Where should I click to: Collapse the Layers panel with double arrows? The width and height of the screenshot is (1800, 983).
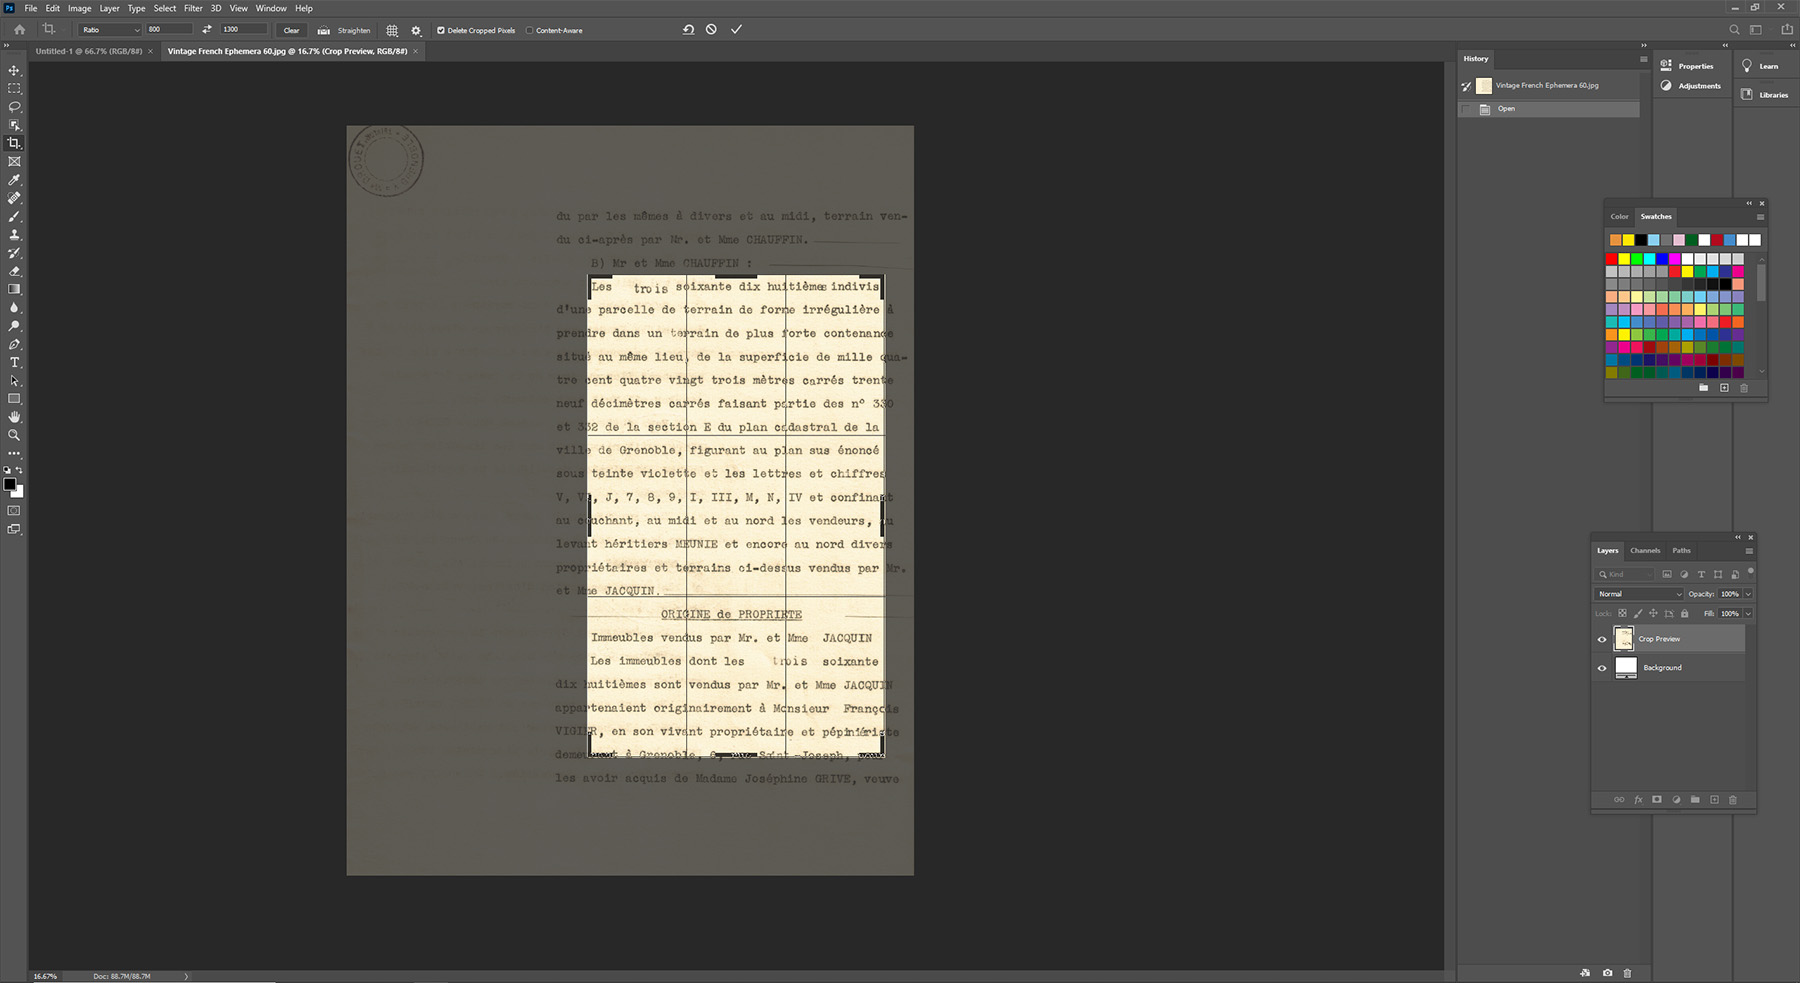pos(1738,537)
